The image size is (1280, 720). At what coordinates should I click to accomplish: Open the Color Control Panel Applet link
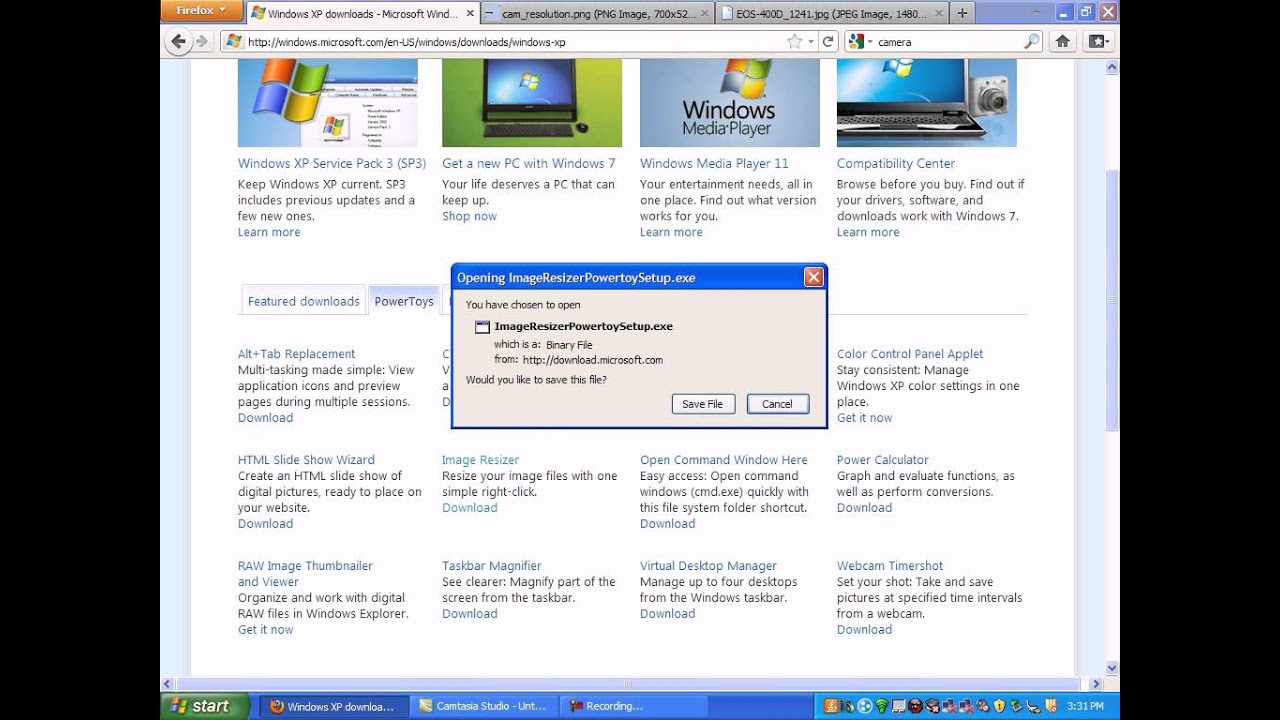pos(910,354)
